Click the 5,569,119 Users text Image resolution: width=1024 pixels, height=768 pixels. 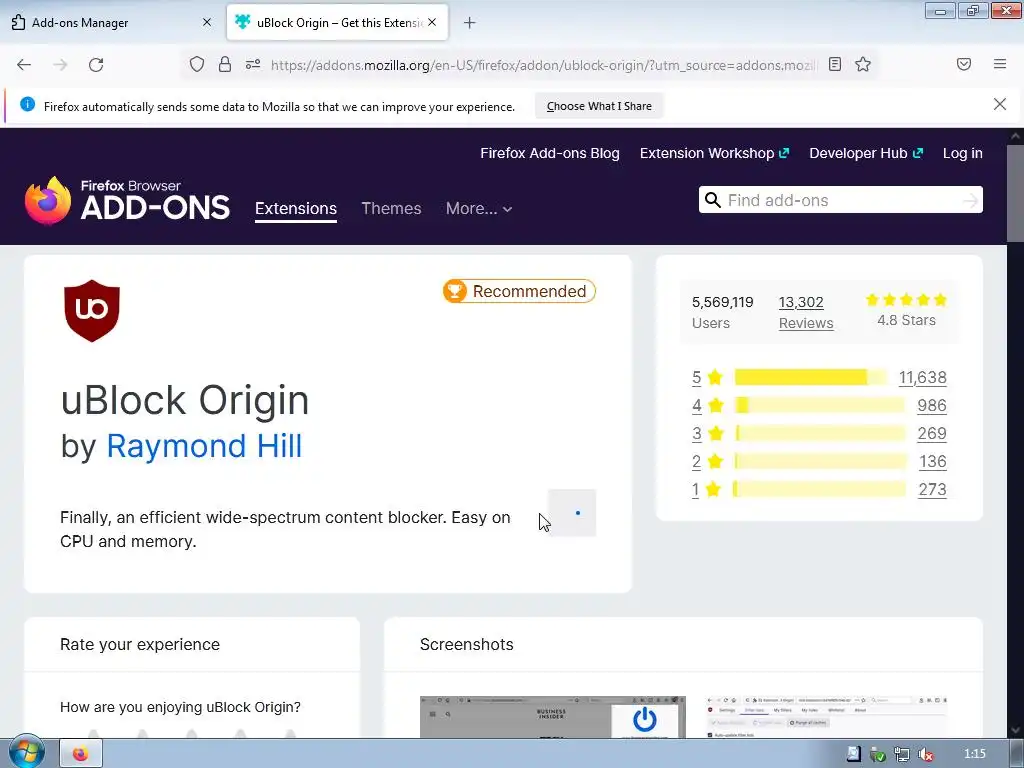tap(722, 312)
